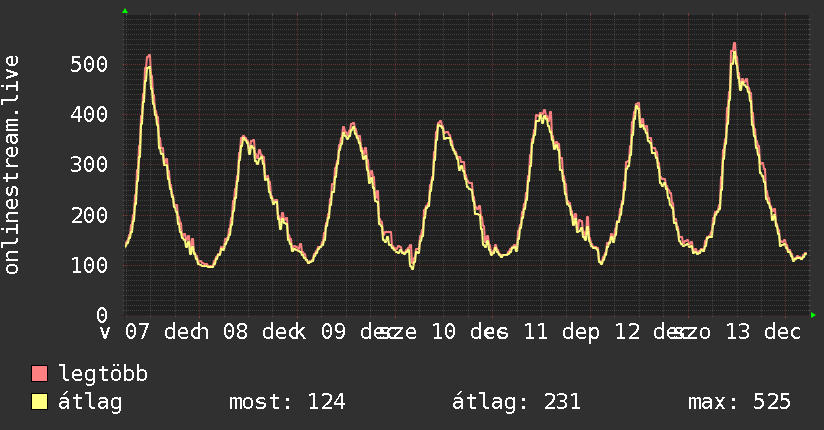Click the 'most: 124' value
Image resolution: width=824 pixels, height=430 pixels.
click(287, 402)
